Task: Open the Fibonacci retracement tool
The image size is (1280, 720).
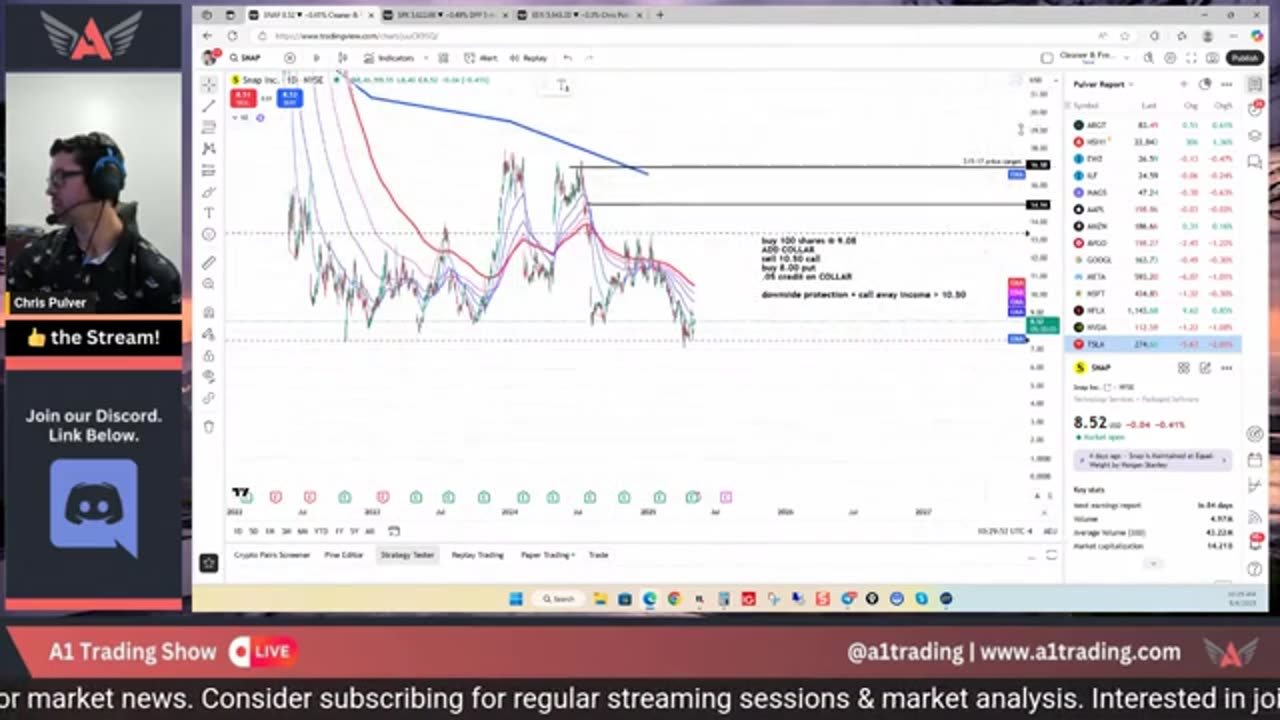Action: tap(209, 127)
